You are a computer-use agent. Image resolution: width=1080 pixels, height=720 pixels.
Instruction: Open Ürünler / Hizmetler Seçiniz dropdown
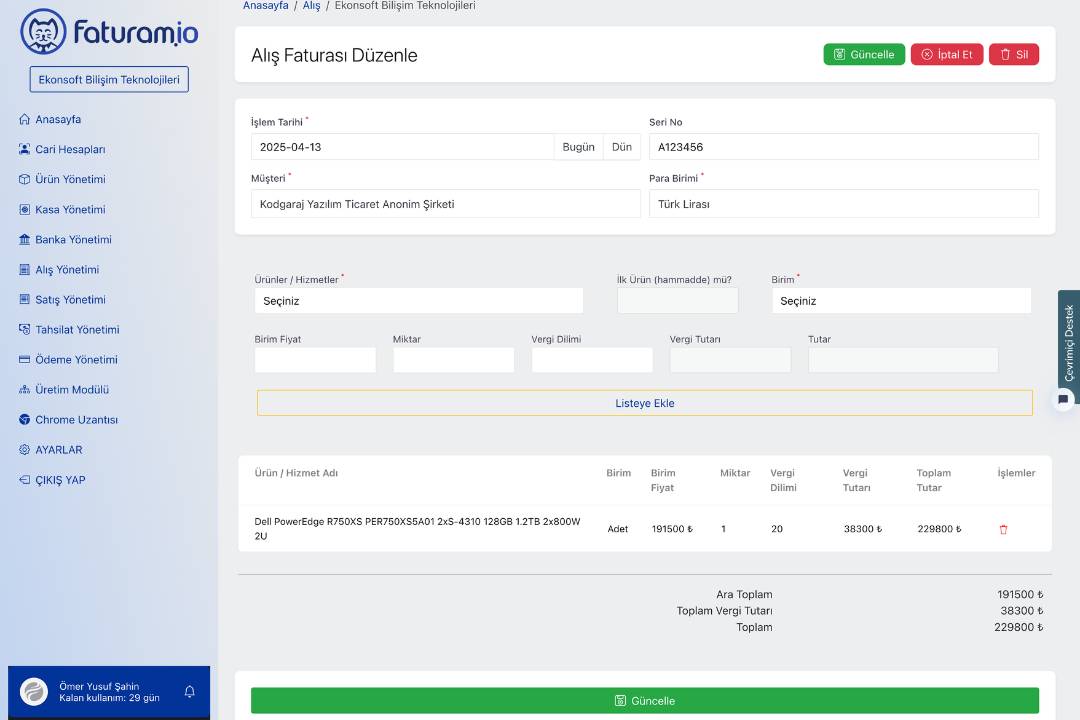point(419,300)
